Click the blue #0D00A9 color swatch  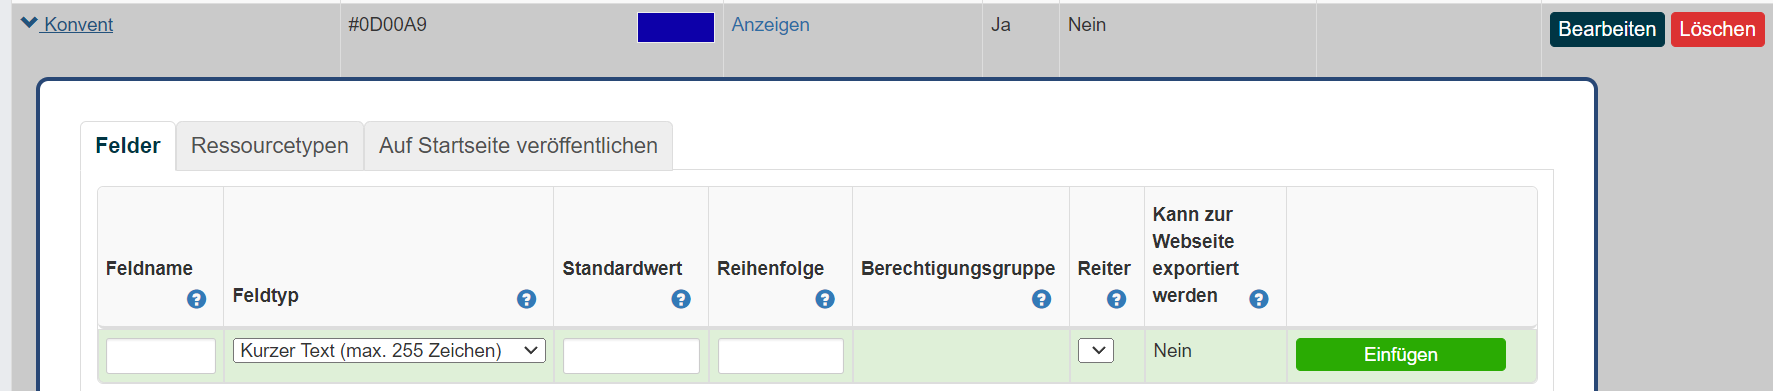676,27
